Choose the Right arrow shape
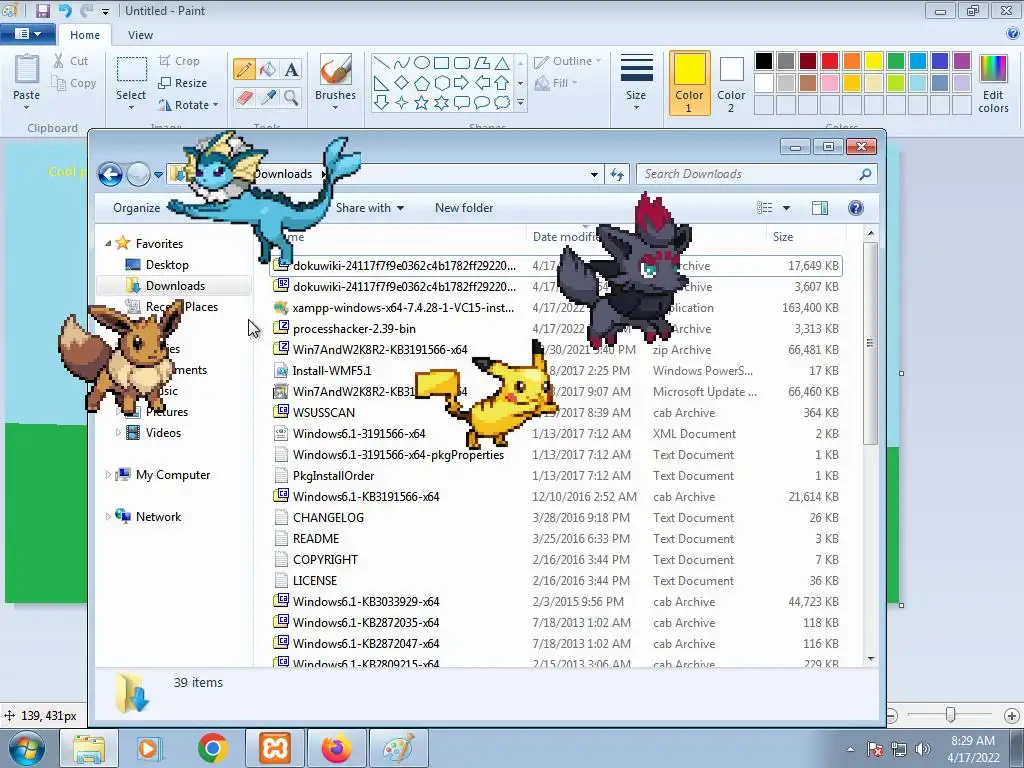1024x768 pixels. [461, 83]
